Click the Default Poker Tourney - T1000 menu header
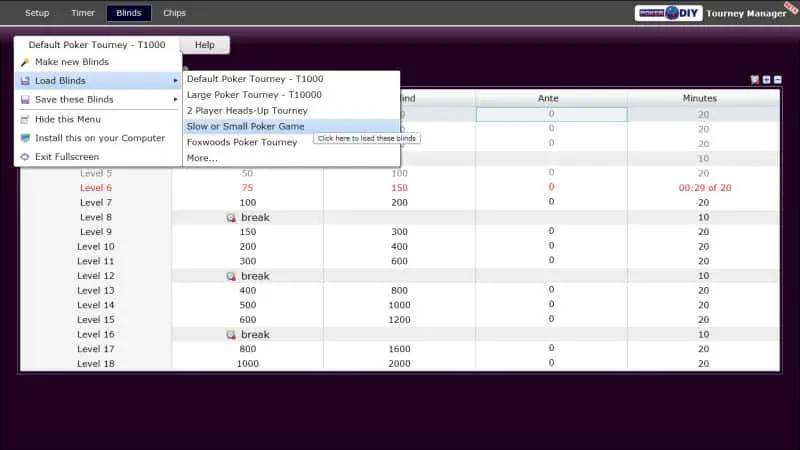This screenshot has height=450, width=800. click(x=97, y=45)
